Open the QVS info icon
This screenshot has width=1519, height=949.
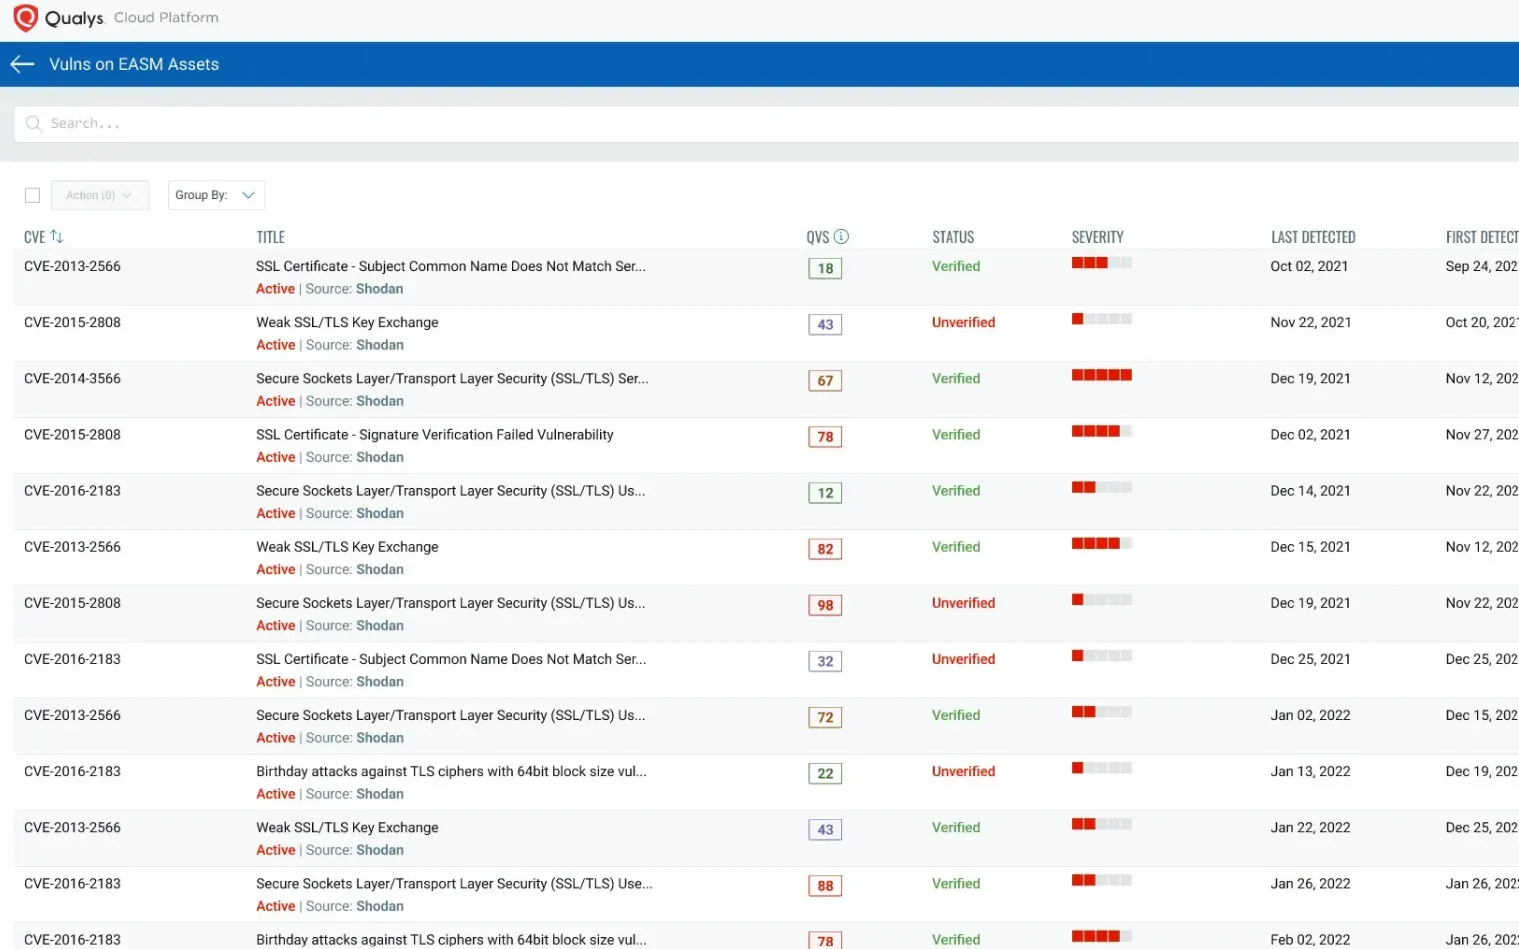[x=841, y=237]
